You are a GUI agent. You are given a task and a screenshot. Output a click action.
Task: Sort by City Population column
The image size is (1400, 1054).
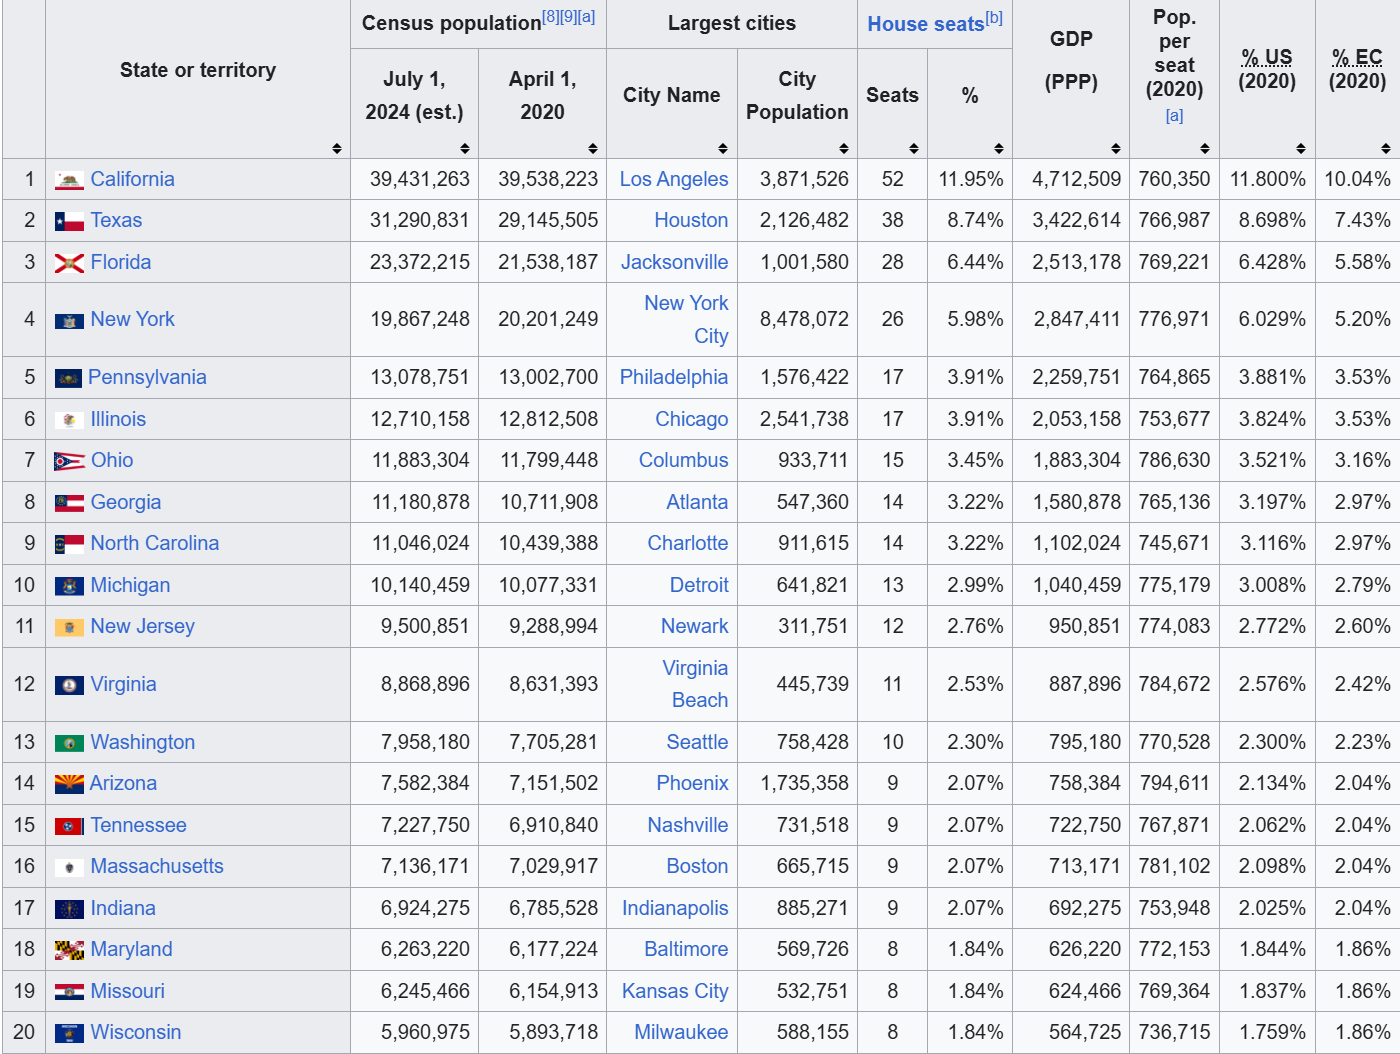(x=844, y=149)
